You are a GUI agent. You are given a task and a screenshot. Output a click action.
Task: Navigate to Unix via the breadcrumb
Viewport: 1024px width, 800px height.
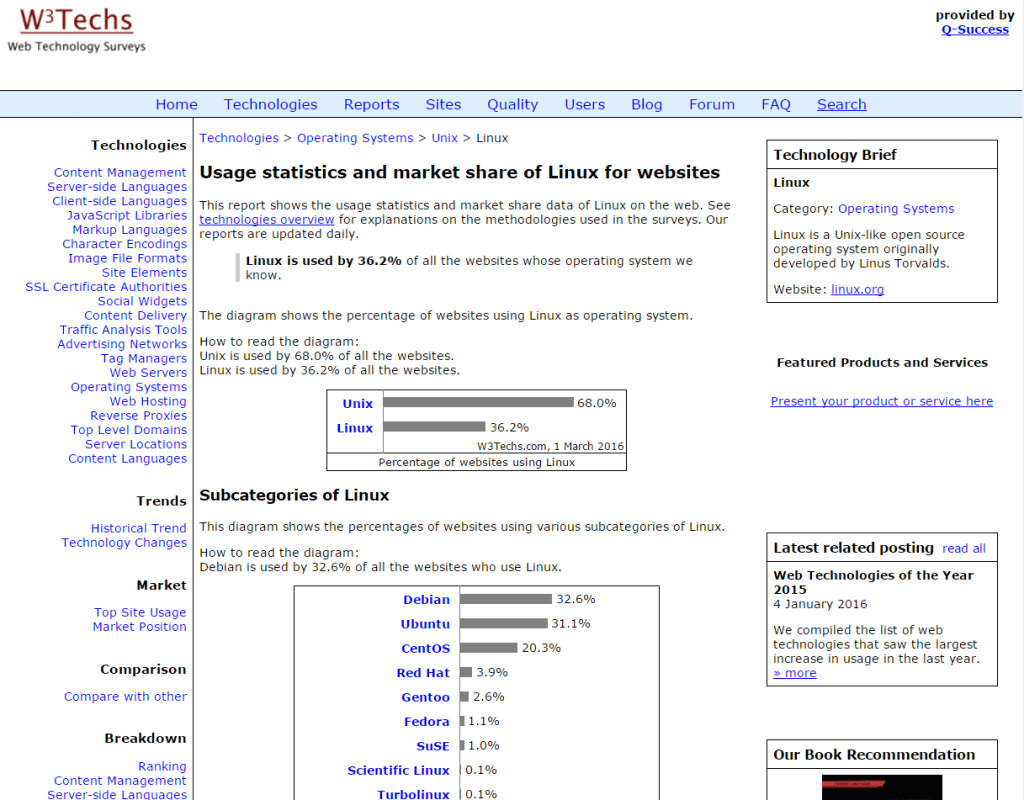[x=444, y=137]
